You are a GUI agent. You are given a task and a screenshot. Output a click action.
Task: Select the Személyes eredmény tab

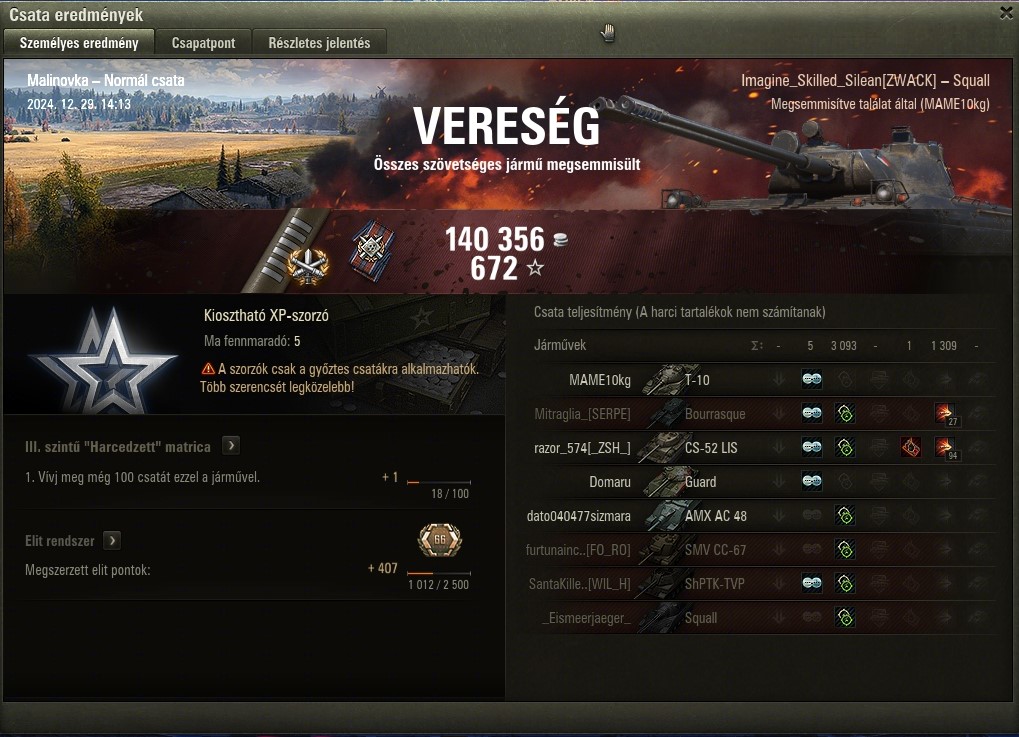coord(79,43)
